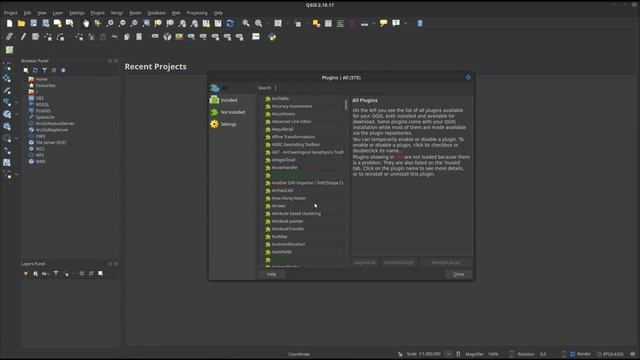Click the Refresh map canvas icon
This screenshot has width=640, height=360.
point(230,23)
